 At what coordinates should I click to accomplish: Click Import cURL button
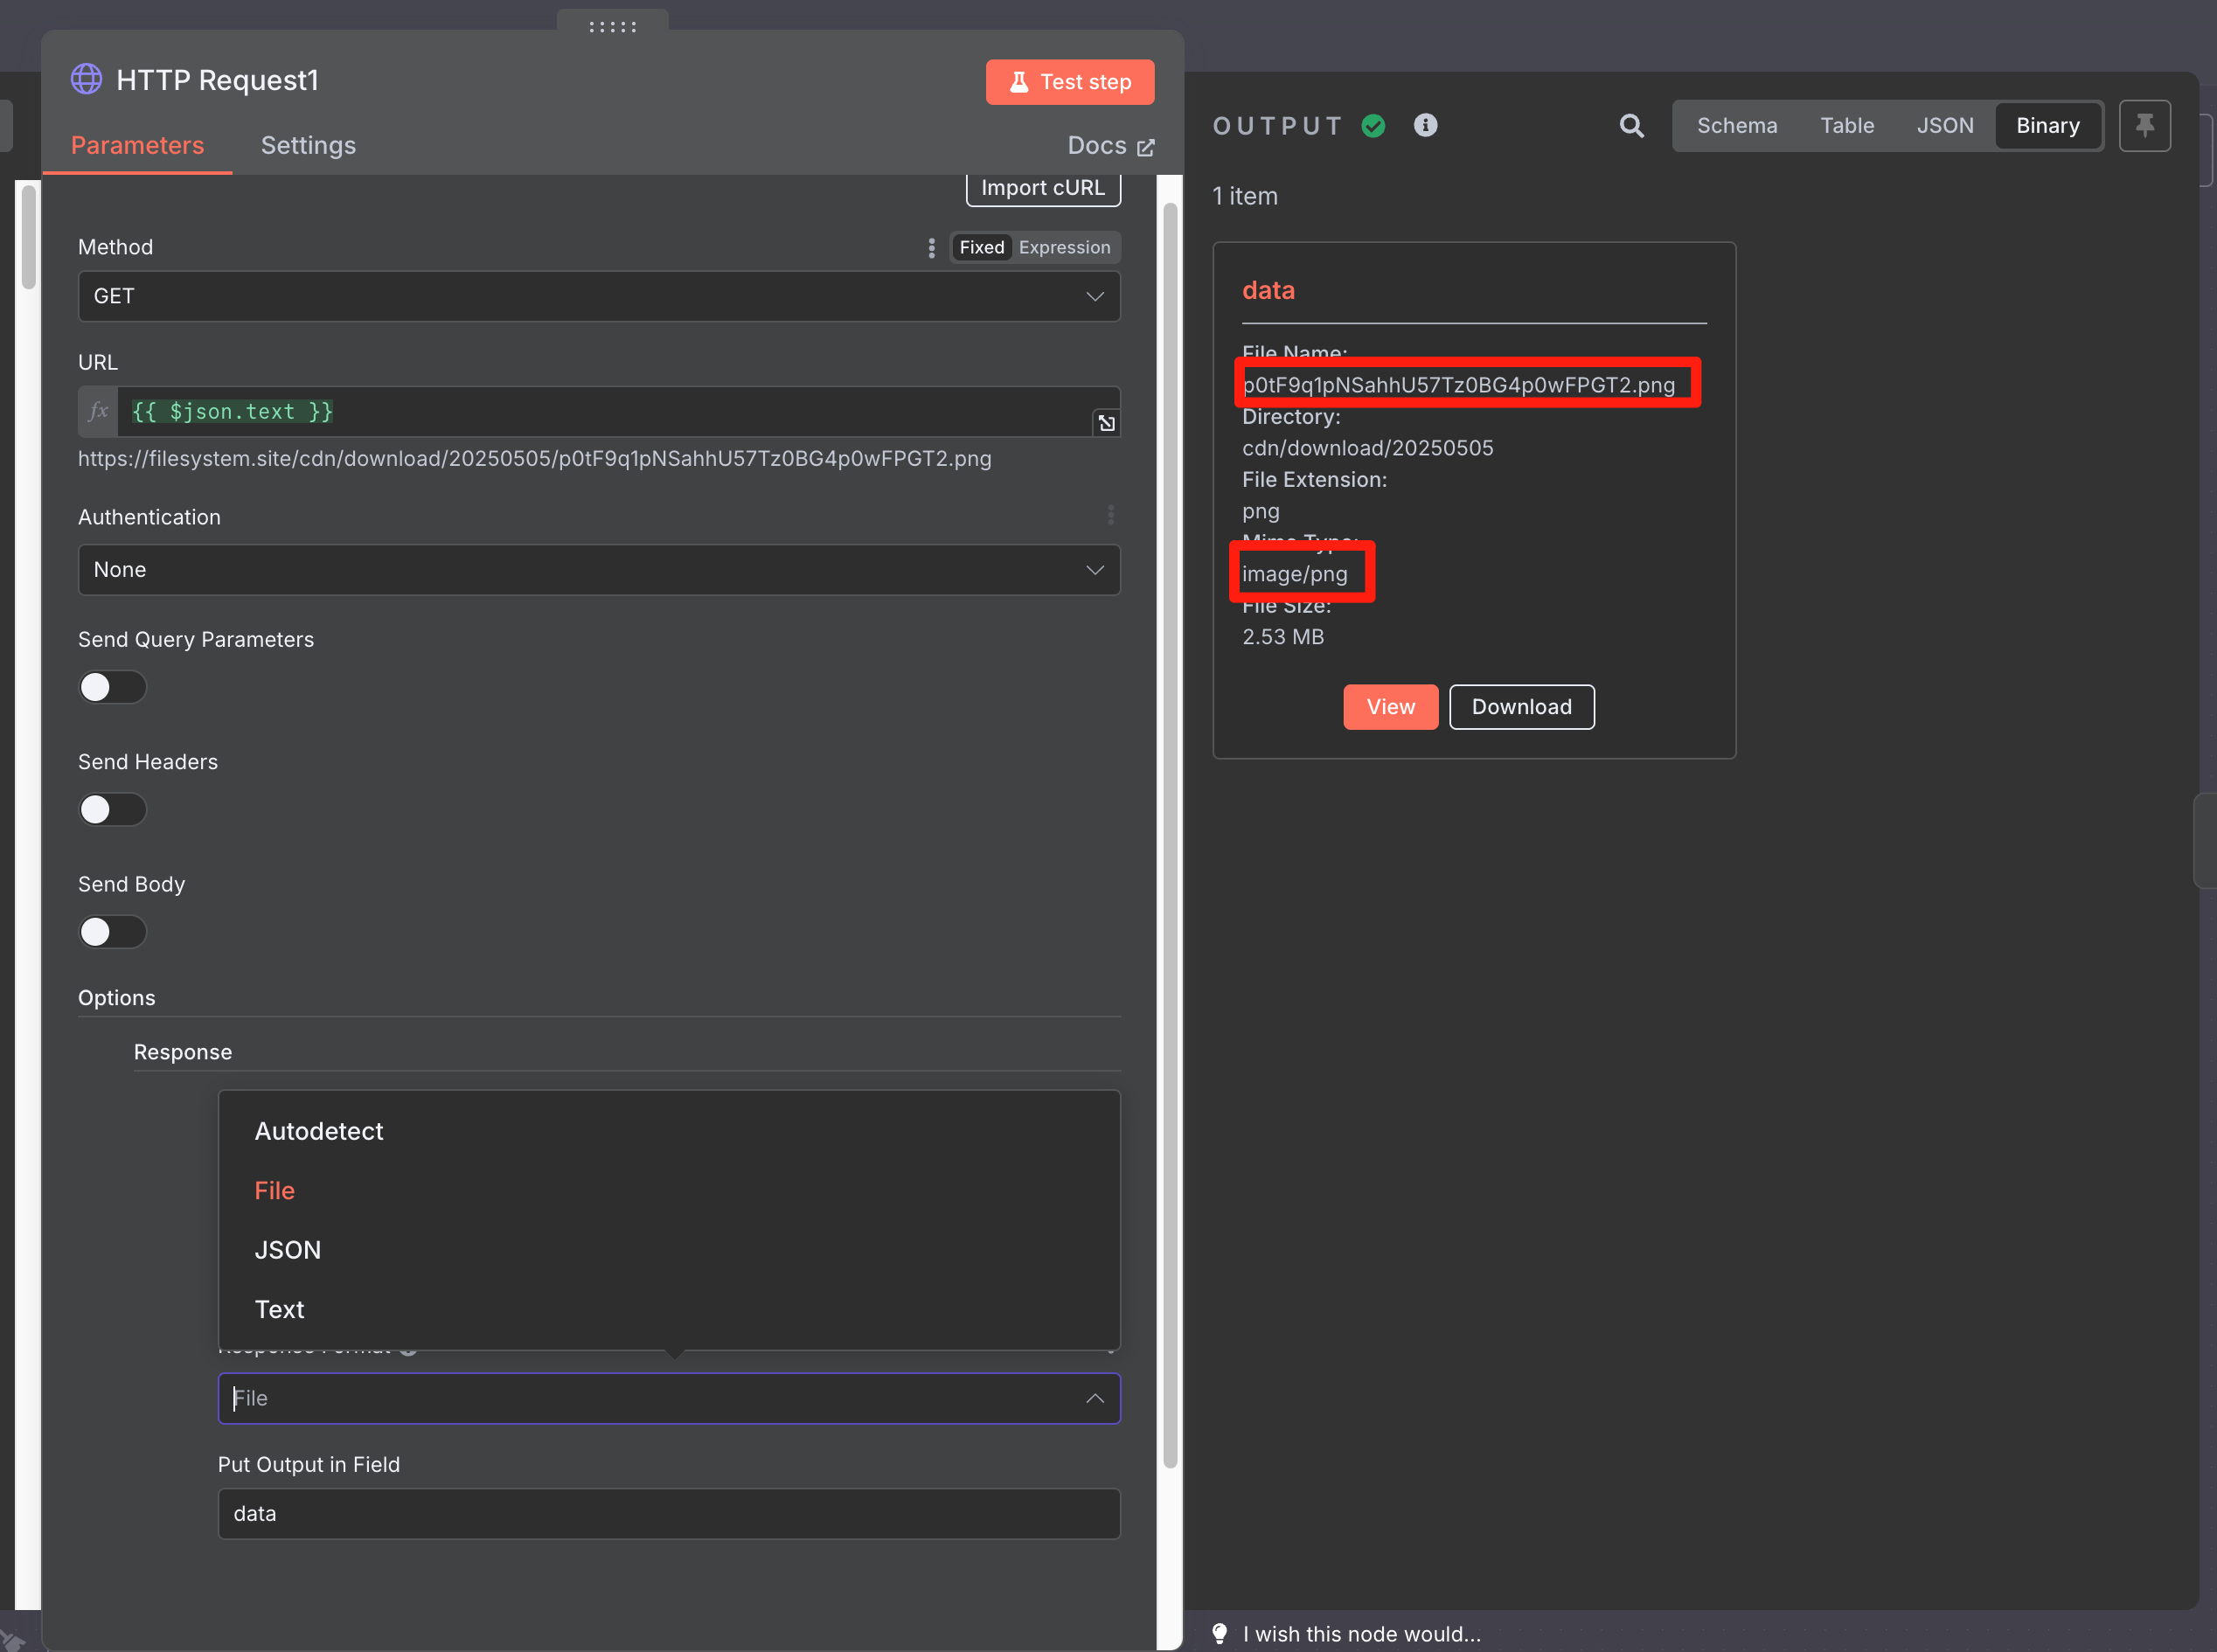(1042, 188)
